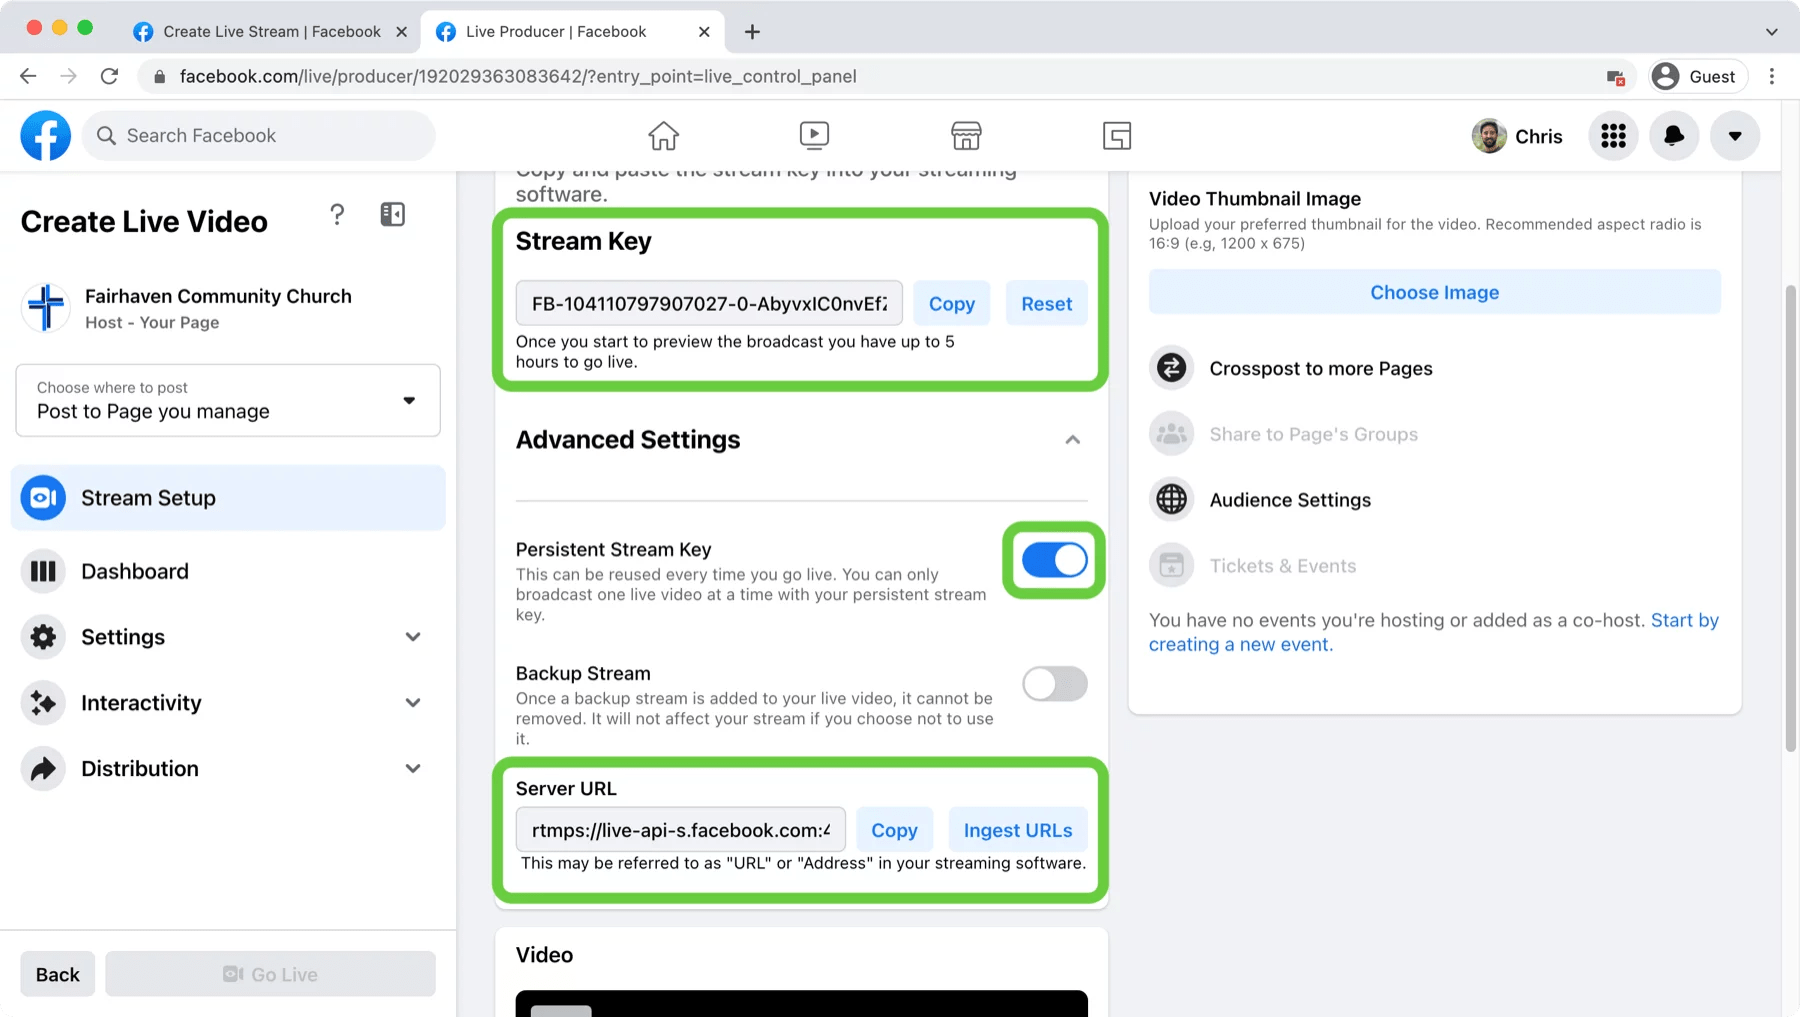The width and height of the screenshot is (1800, 1017).
Task: Enable the Backup Stream toggle
Action: [x=1053, y=684]
